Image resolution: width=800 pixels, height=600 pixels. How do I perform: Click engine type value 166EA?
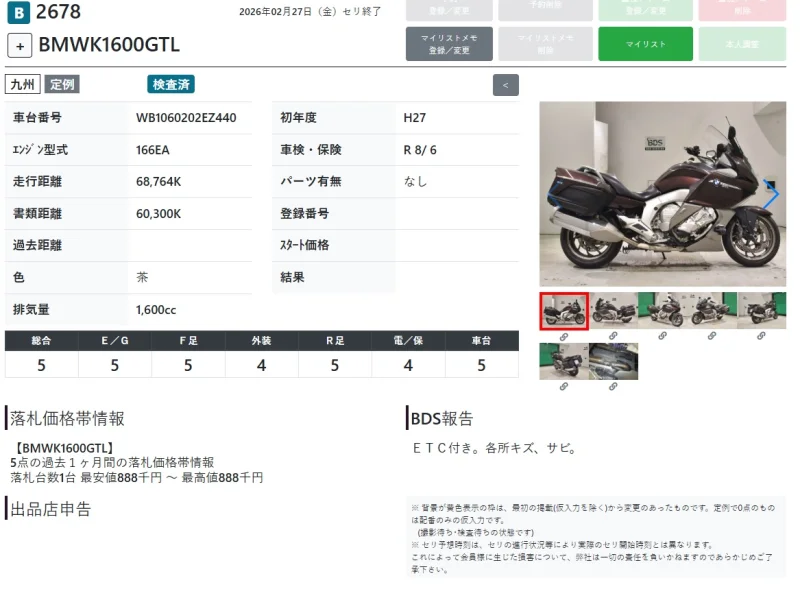coord(153,150)
